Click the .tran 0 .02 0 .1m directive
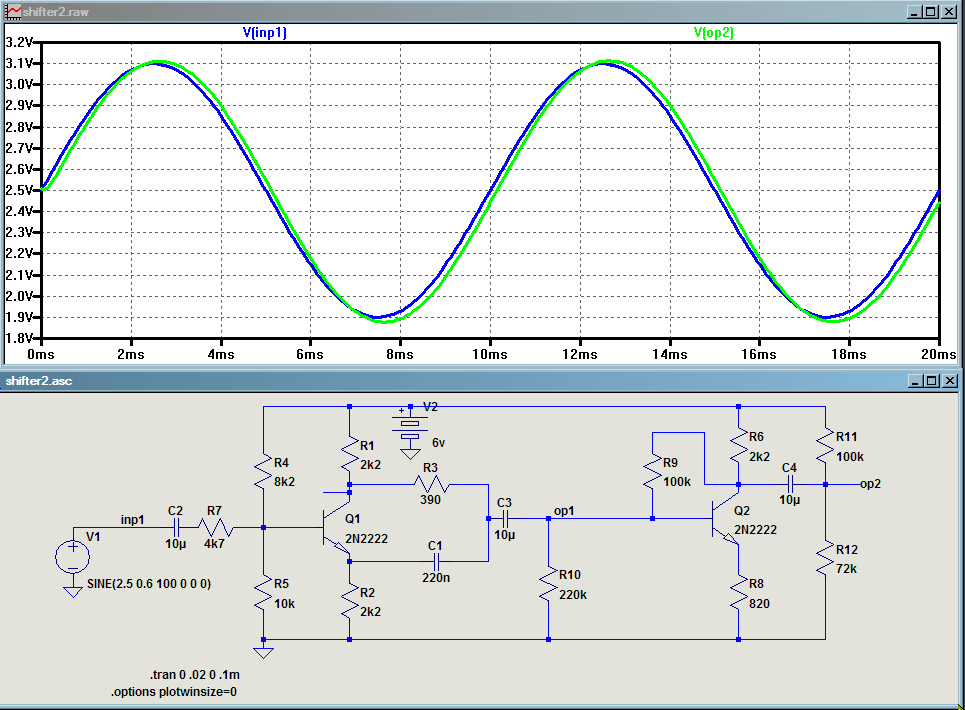This screenshot has height=710, width=965. pos(195,674)
